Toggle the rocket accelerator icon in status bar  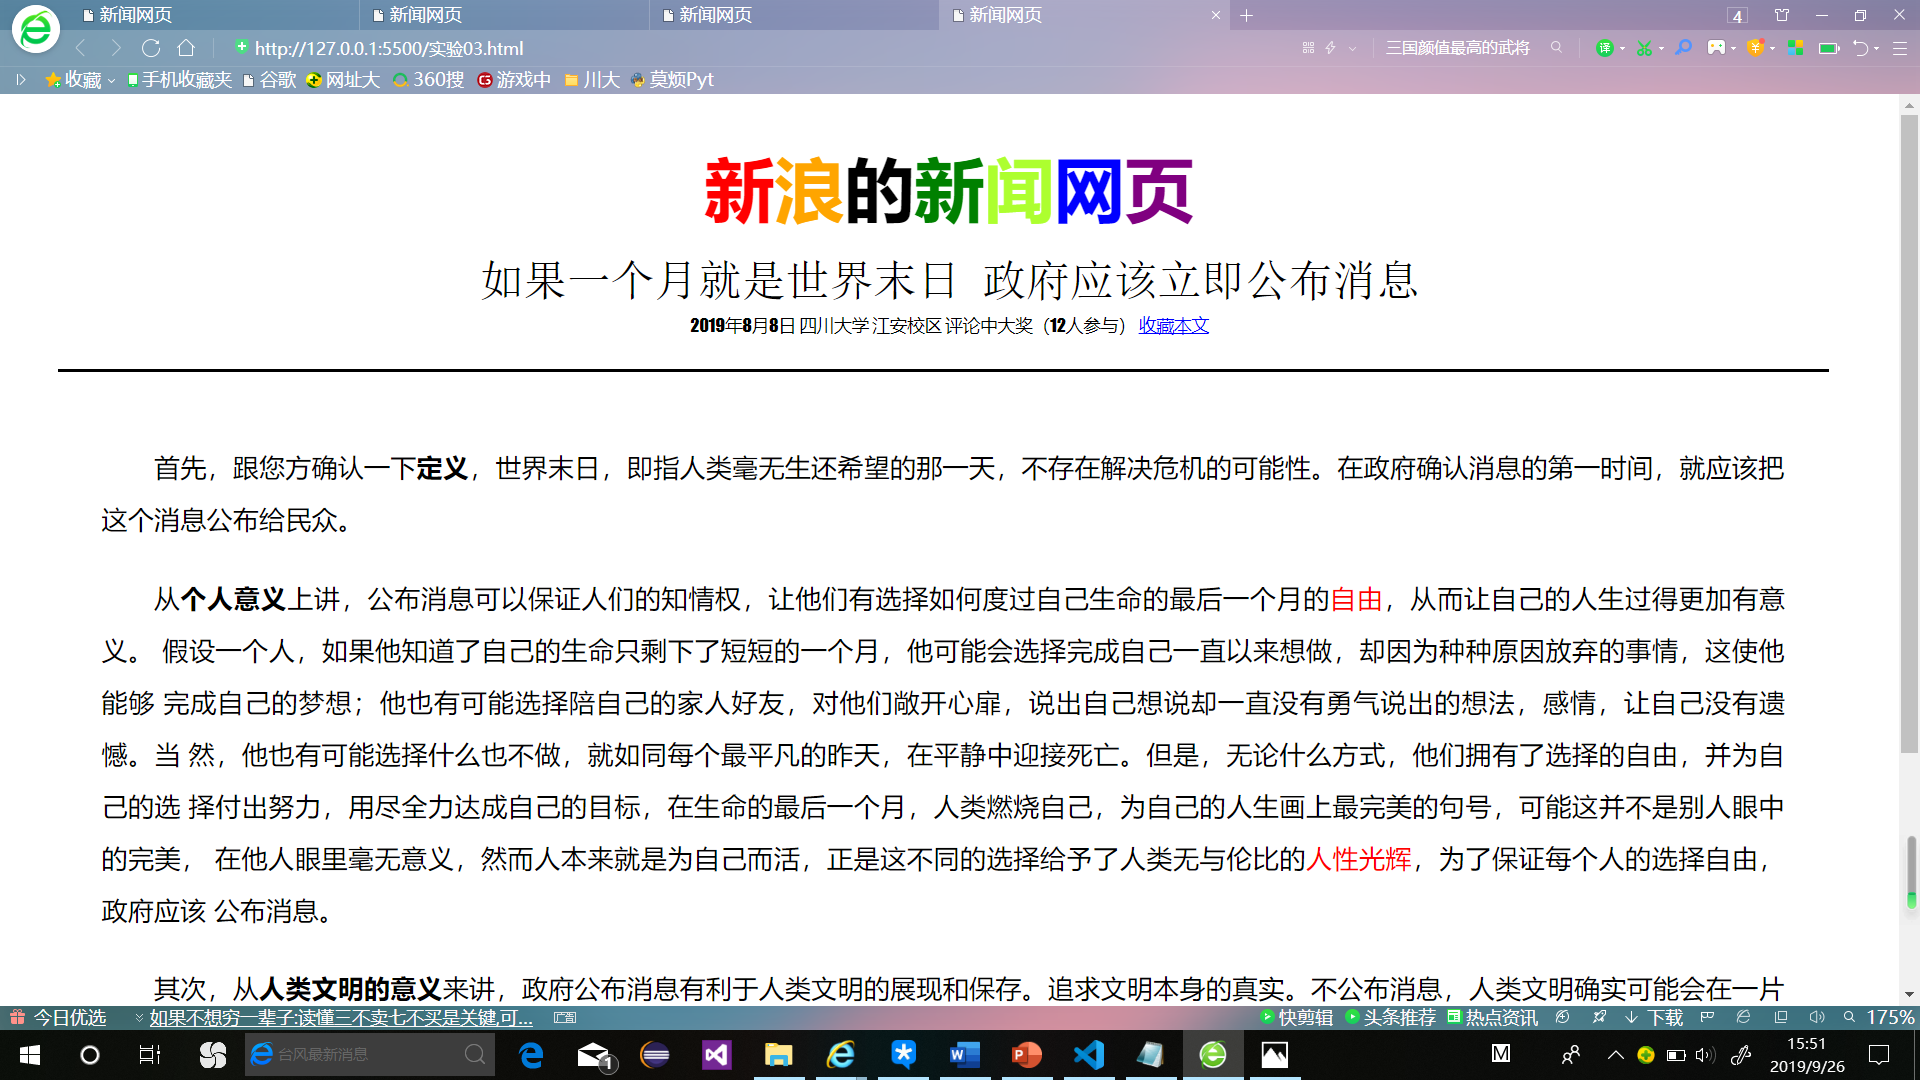1599,1017
